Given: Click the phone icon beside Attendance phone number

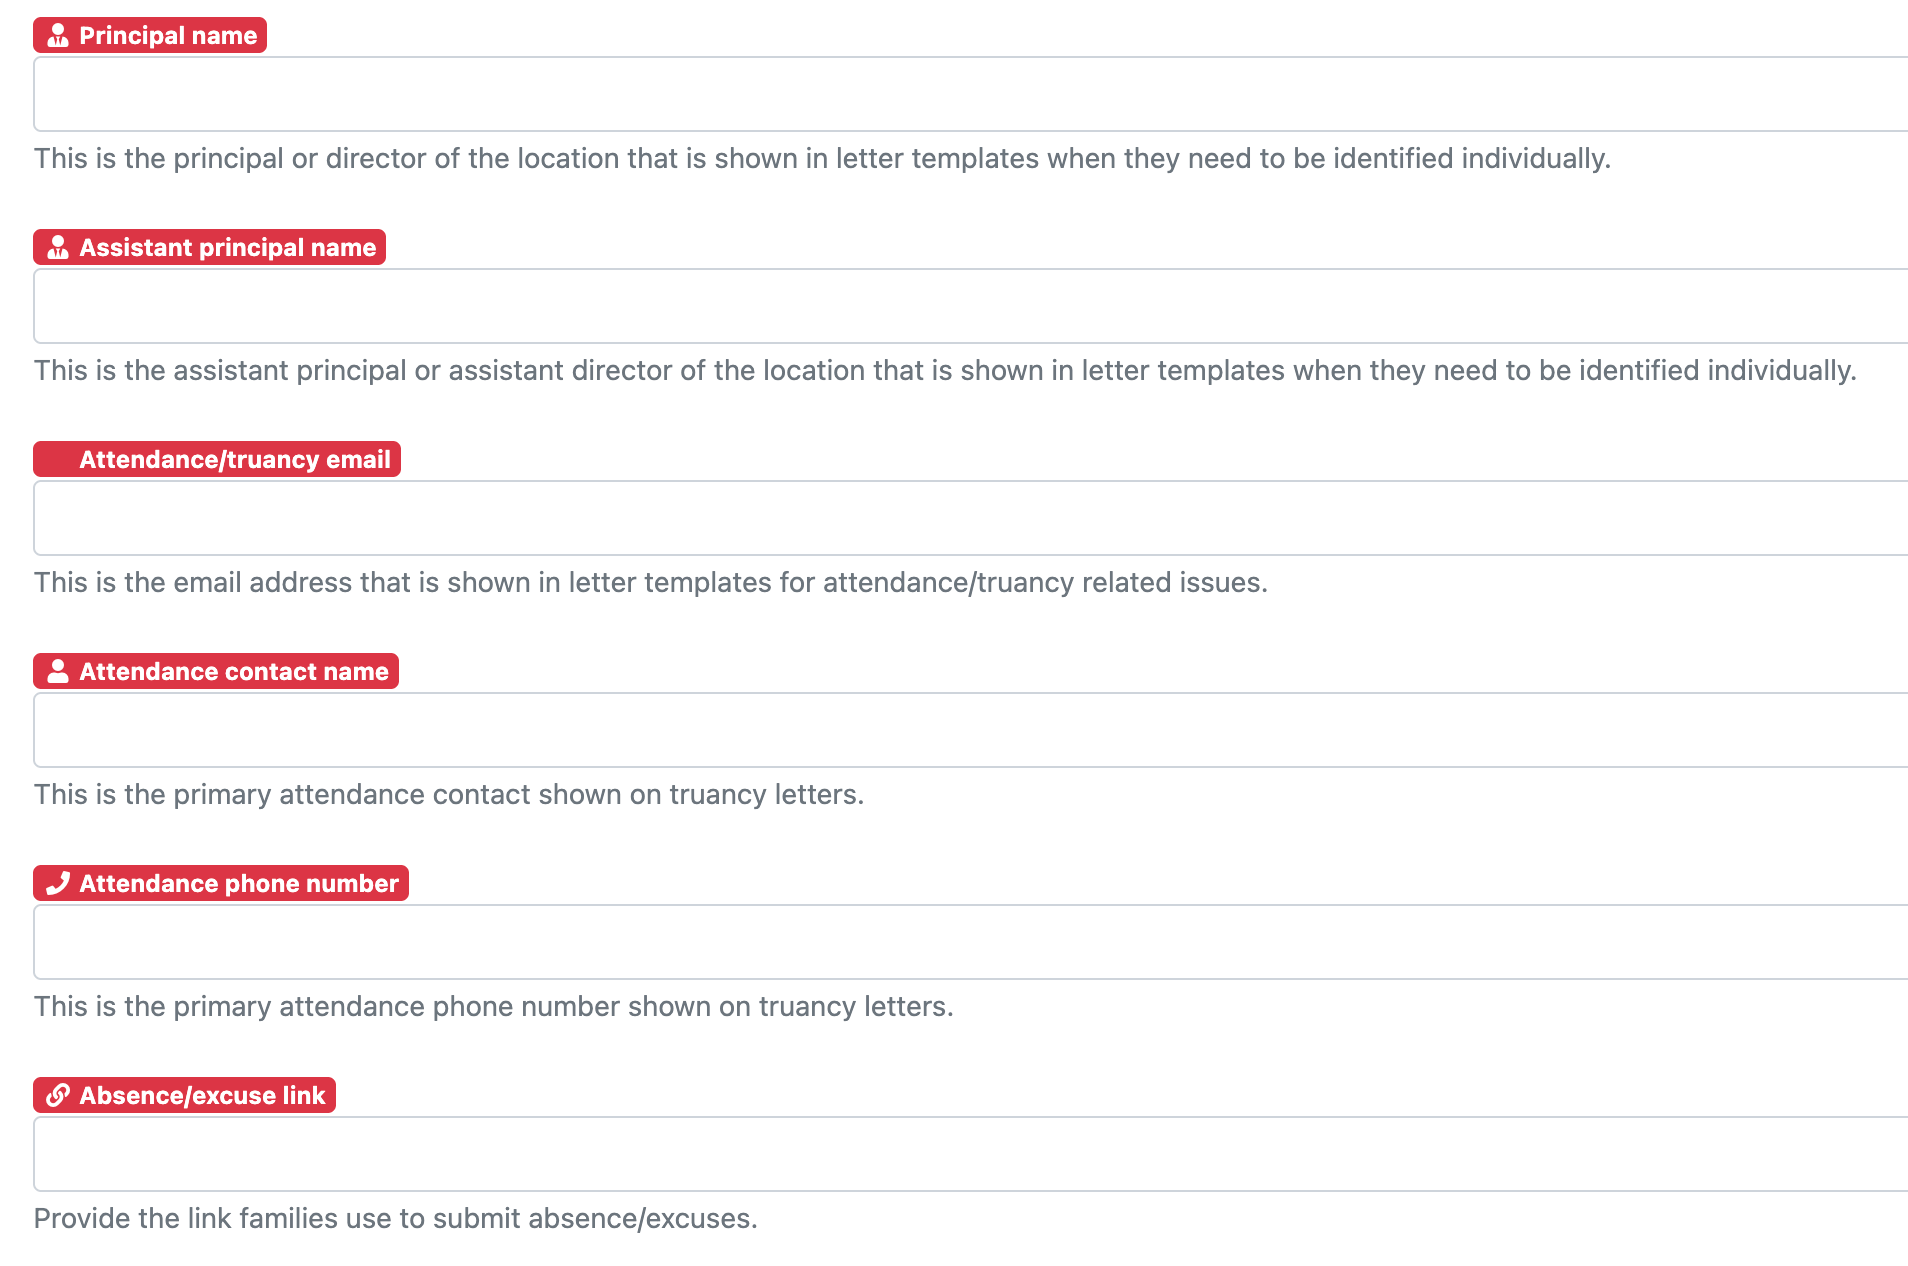Looking at the screenshot, I should [x=58, y=884].
